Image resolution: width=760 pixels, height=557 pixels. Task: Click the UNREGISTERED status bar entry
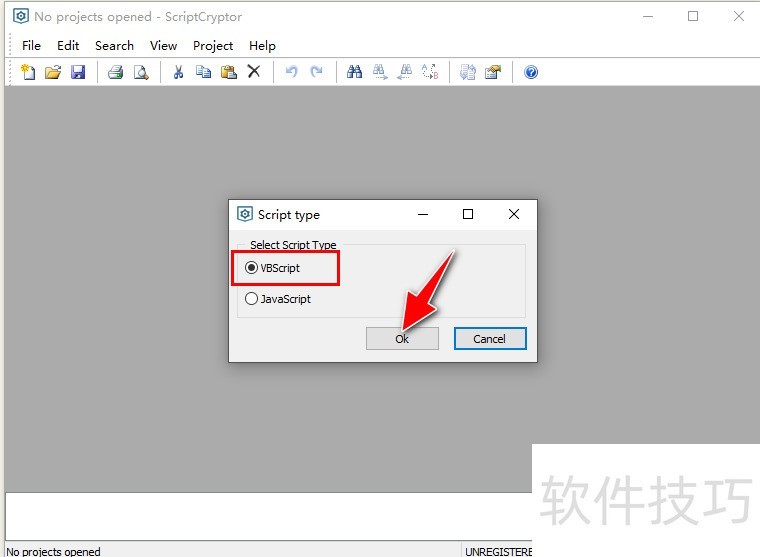498,552
